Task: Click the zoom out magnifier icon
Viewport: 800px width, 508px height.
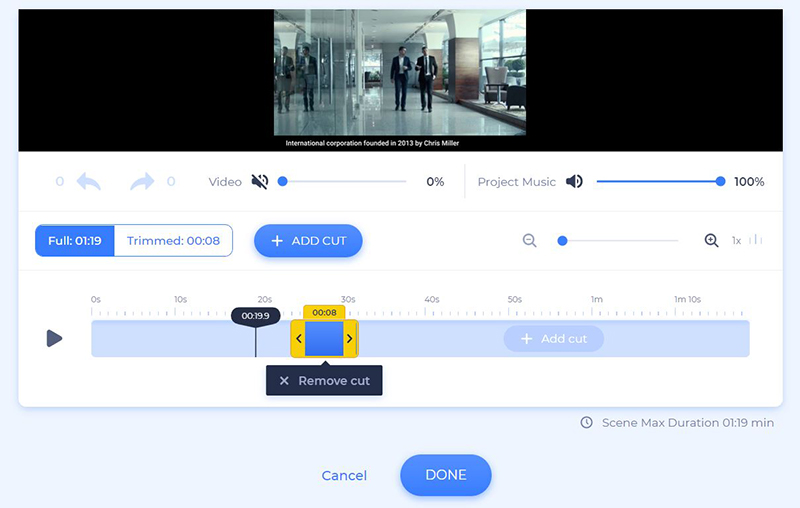Action: click(x=530, y=241)
